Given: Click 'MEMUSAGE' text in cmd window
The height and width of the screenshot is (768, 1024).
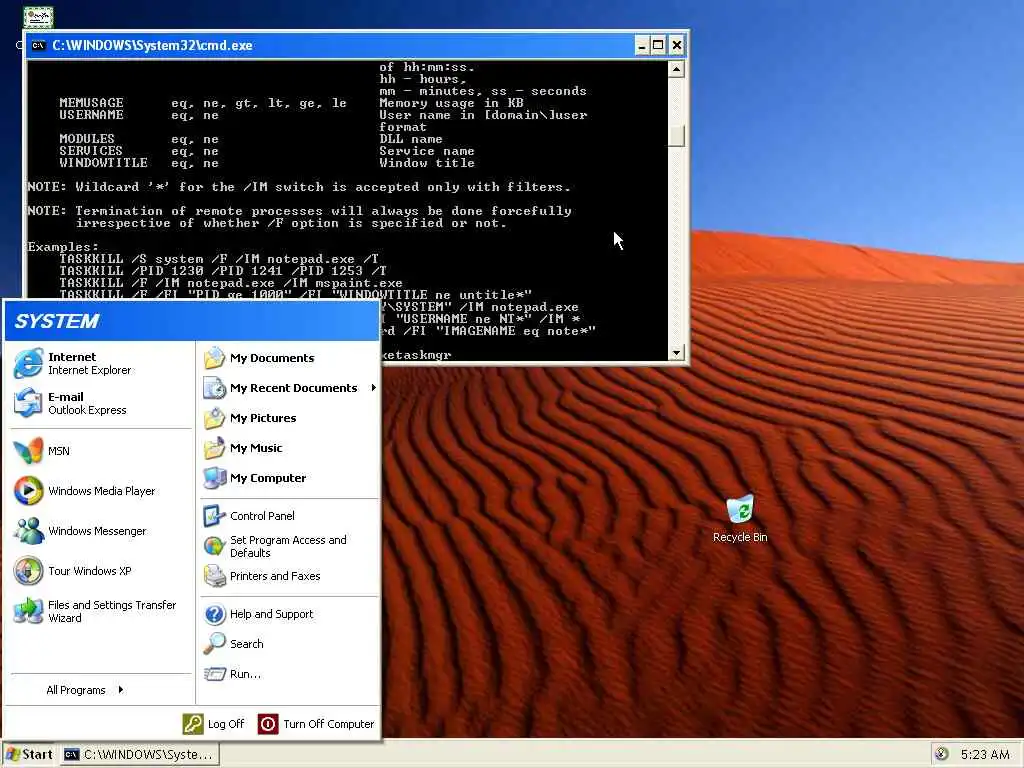Looking at the screenshot, I should pos(91,103).
